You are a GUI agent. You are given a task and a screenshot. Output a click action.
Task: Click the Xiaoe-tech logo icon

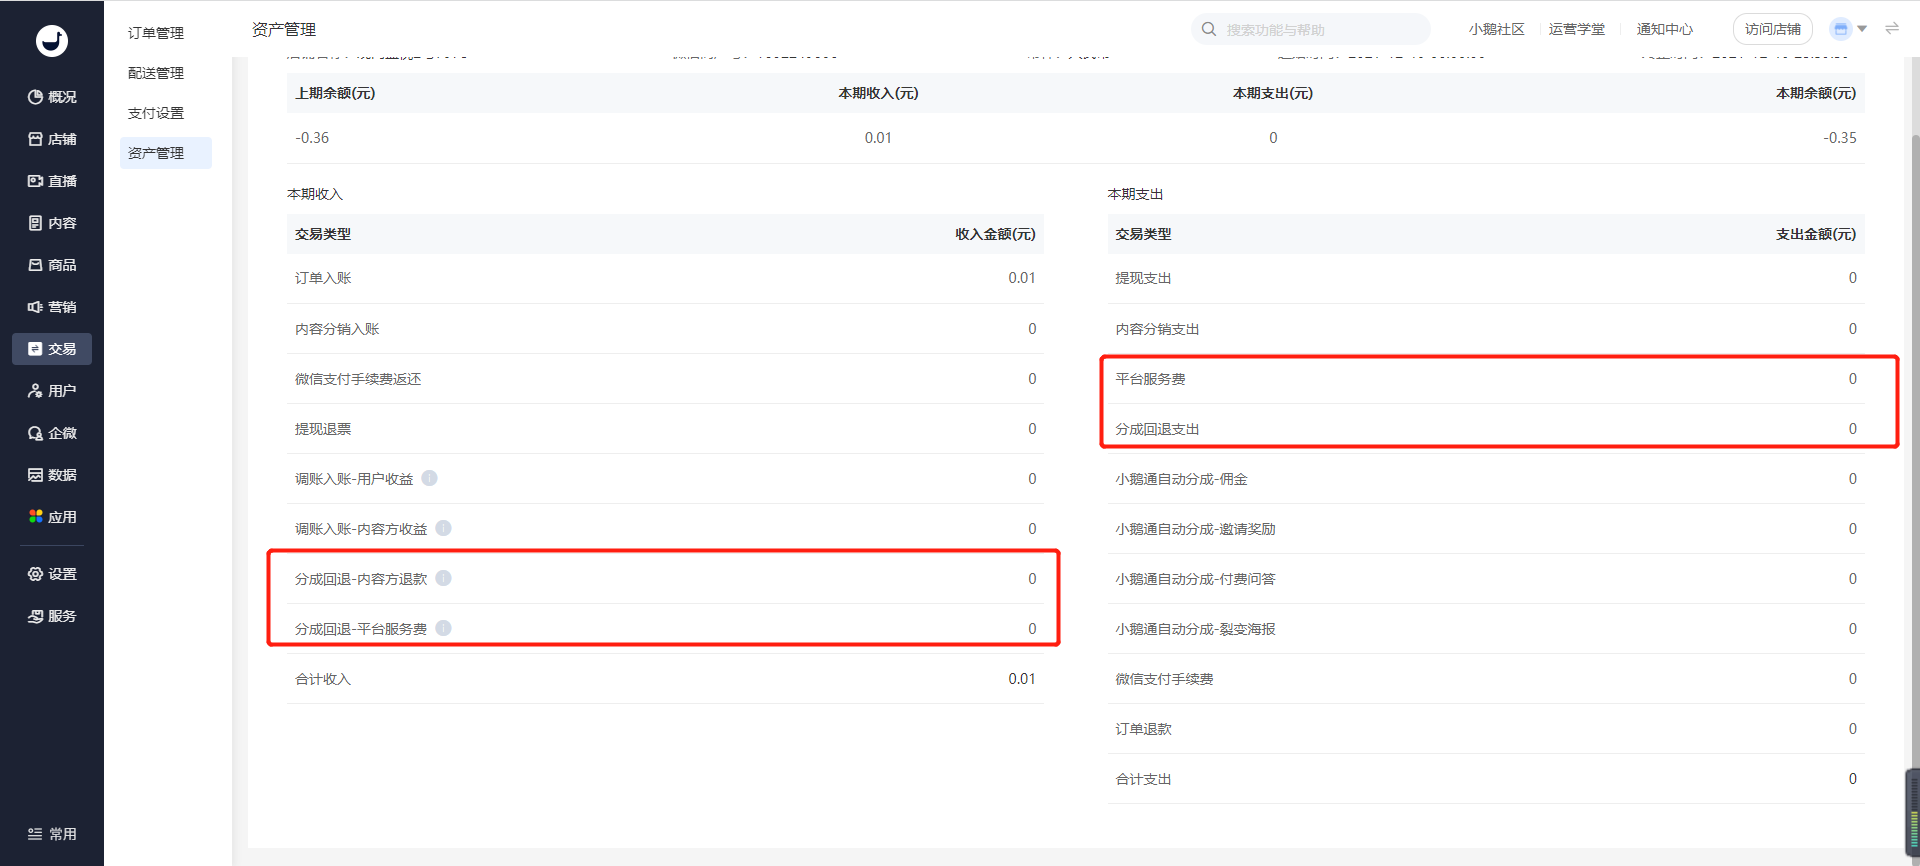(x=52, y=41)
